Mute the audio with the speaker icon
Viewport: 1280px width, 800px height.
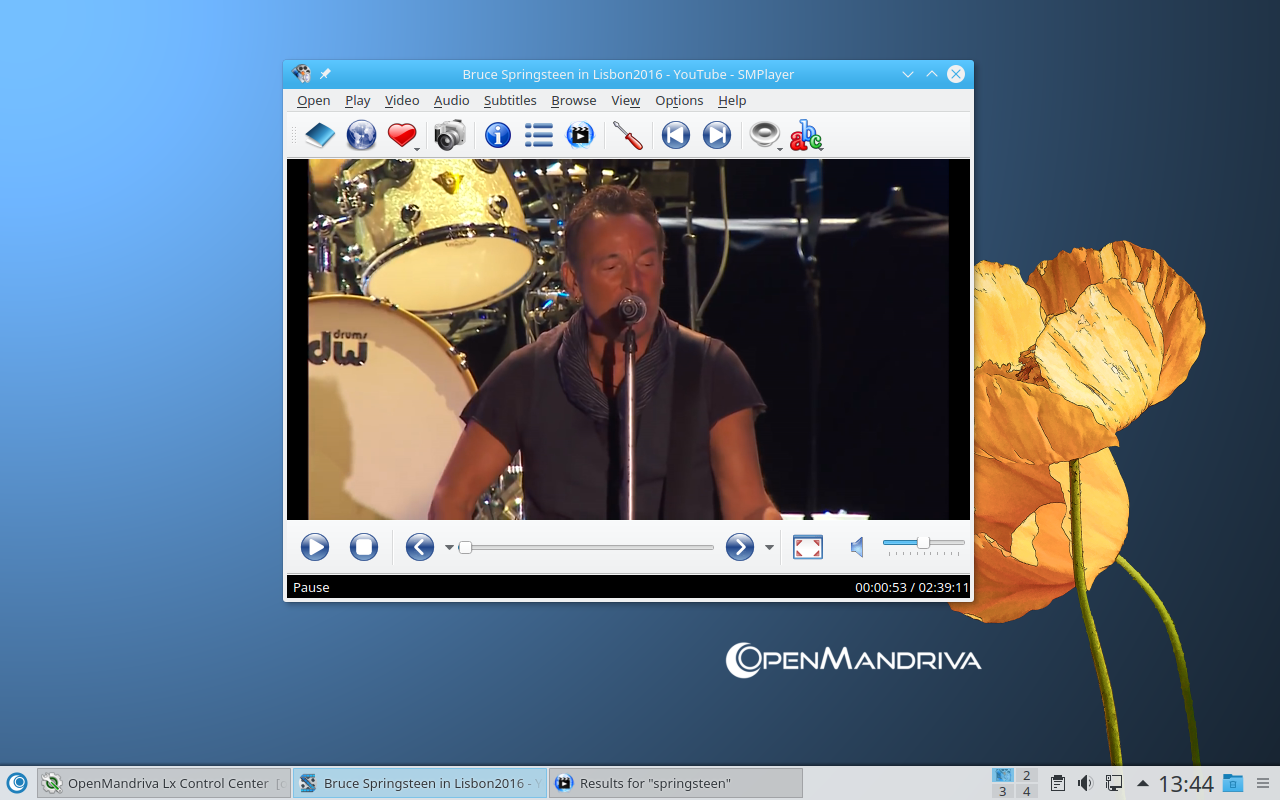(x=857, y=547)
